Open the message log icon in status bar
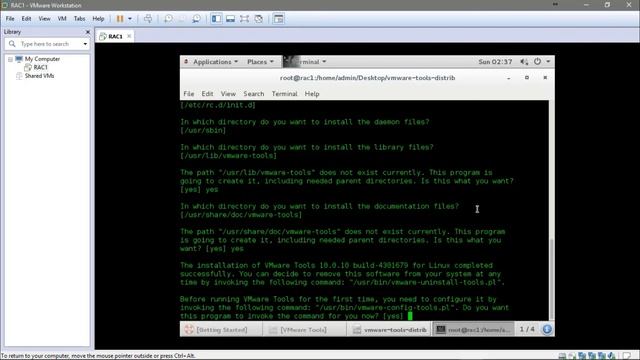640x360 pixels. click(627, 356)
